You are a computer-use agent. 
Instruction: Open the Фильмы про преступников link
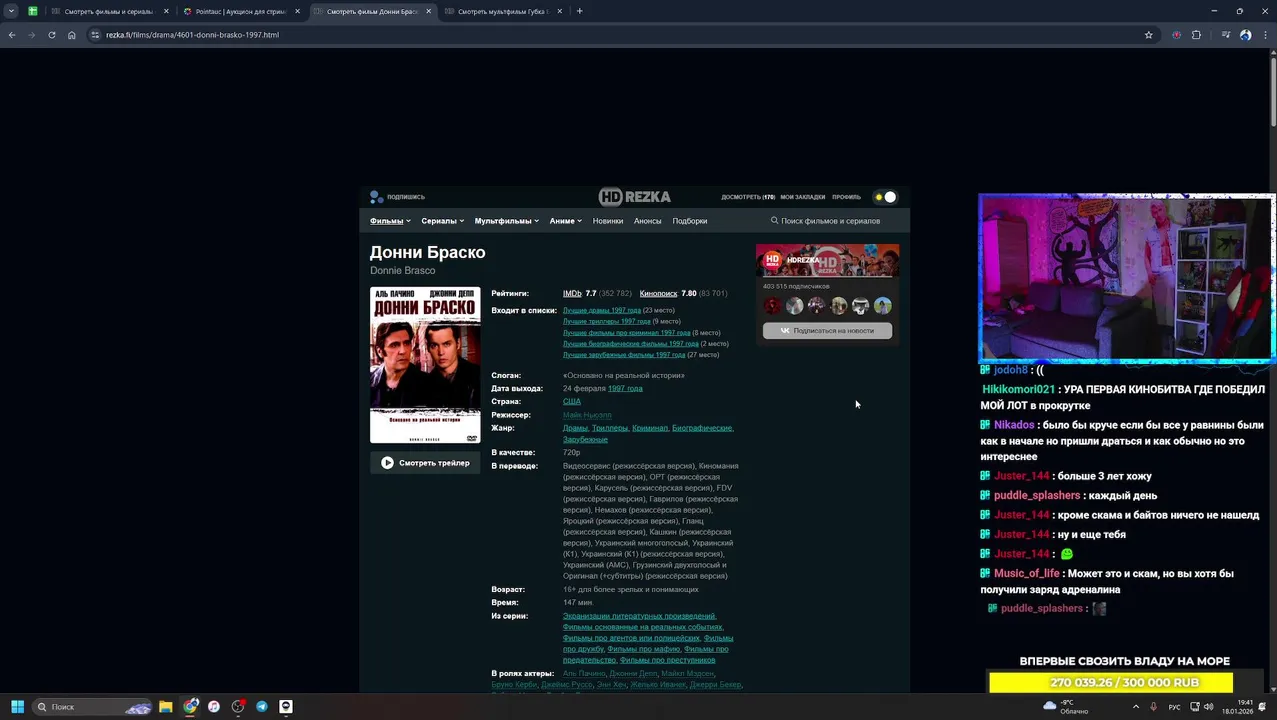[667, 660]
